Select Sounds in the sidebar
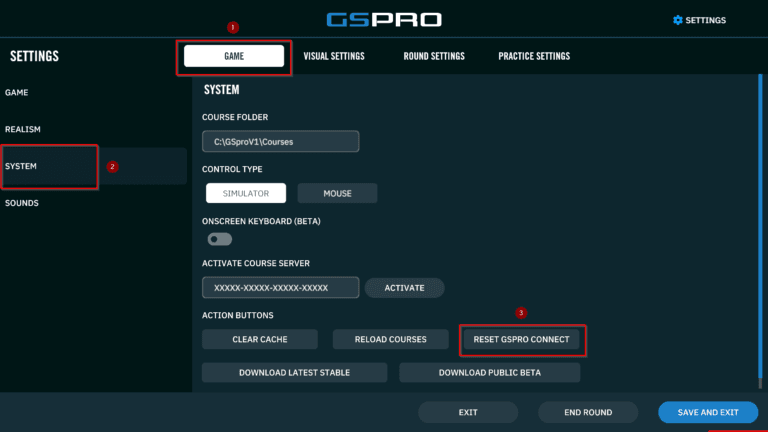768x432 pixels. click(x=22, y=203)
